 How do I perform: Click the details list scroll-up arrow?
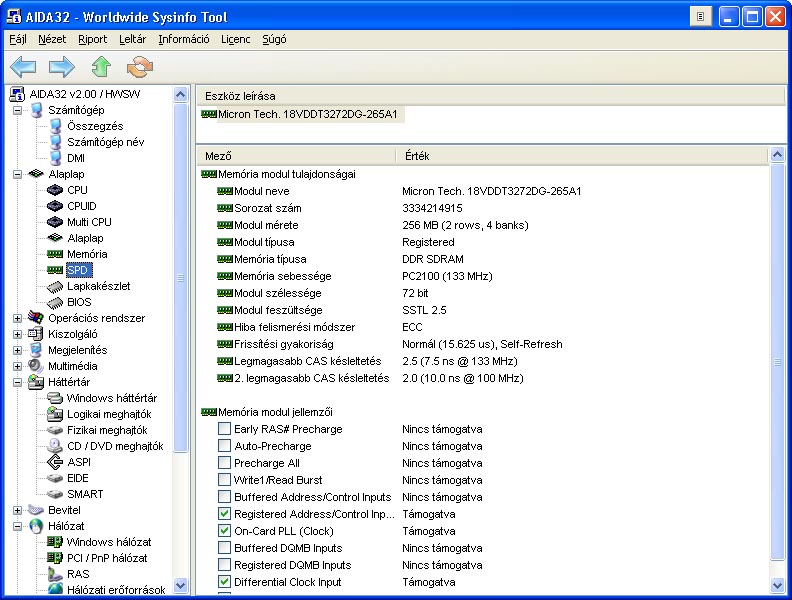point(778,155)
